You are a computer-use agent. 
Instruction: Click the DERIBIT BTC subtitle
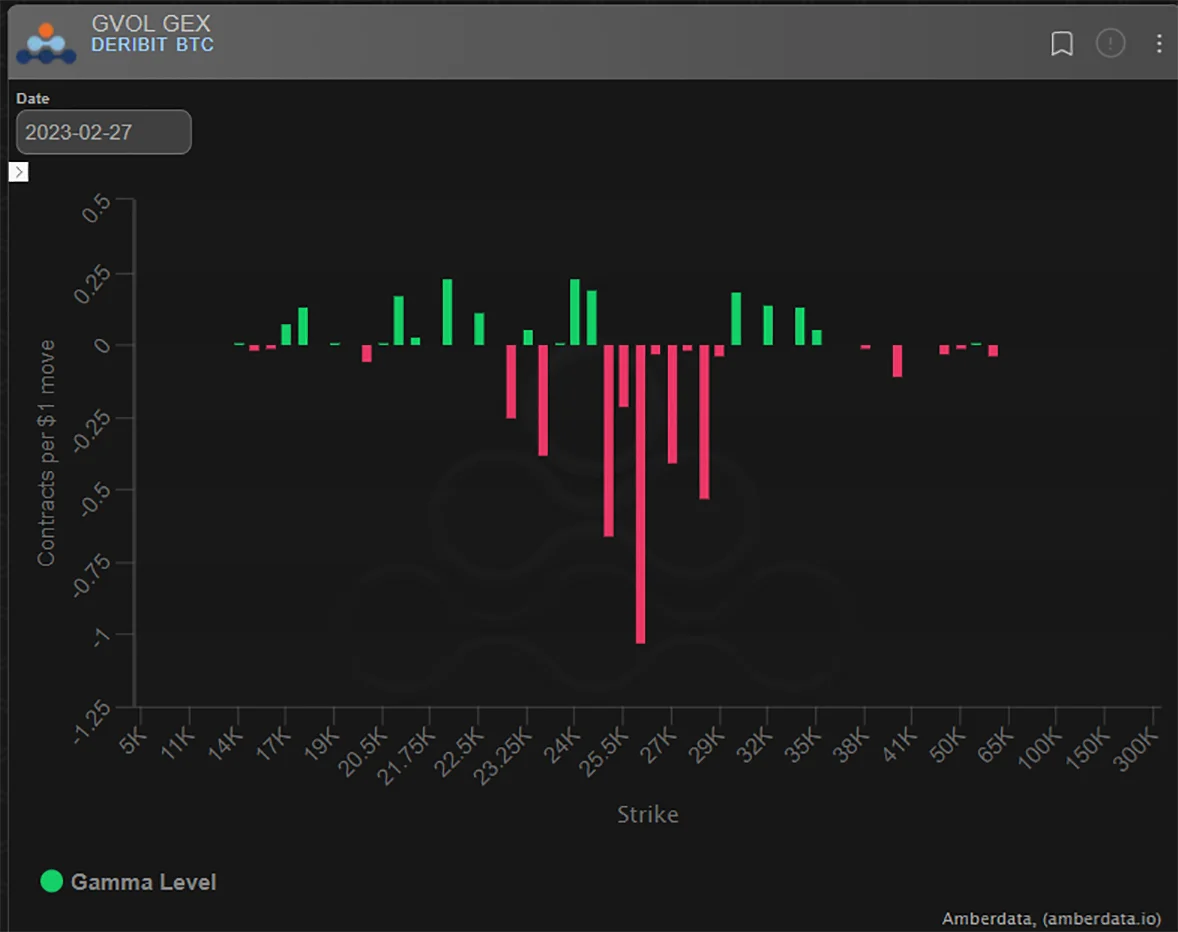pyautogui.click(x=153, y=45)
